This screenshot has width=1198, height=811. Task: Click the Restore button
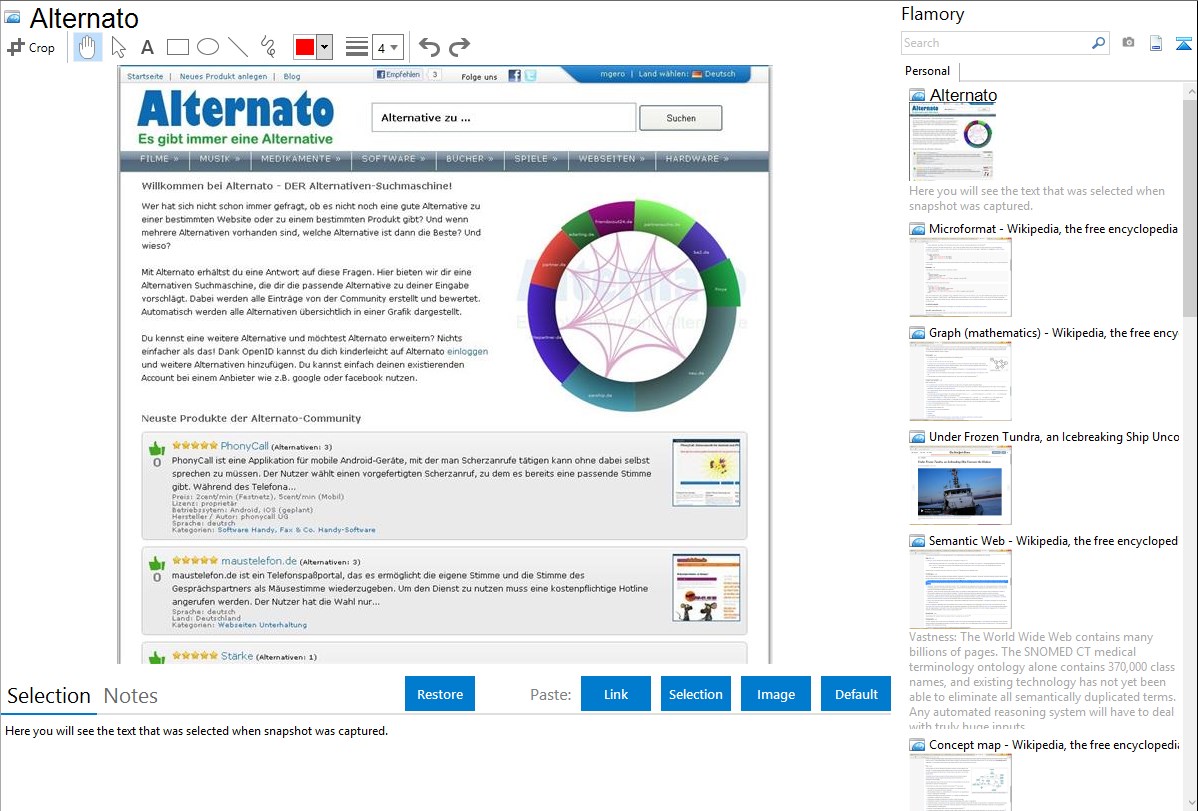[440, 694]
